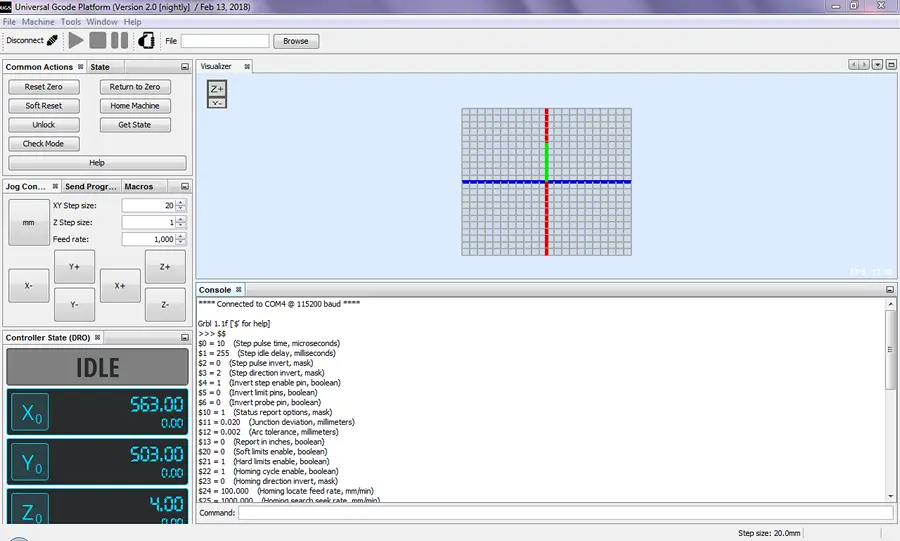Click the Disconnect plug icon
Viewport: 900px width, 541px height.
pyautogui.click(x=52, y=41)
